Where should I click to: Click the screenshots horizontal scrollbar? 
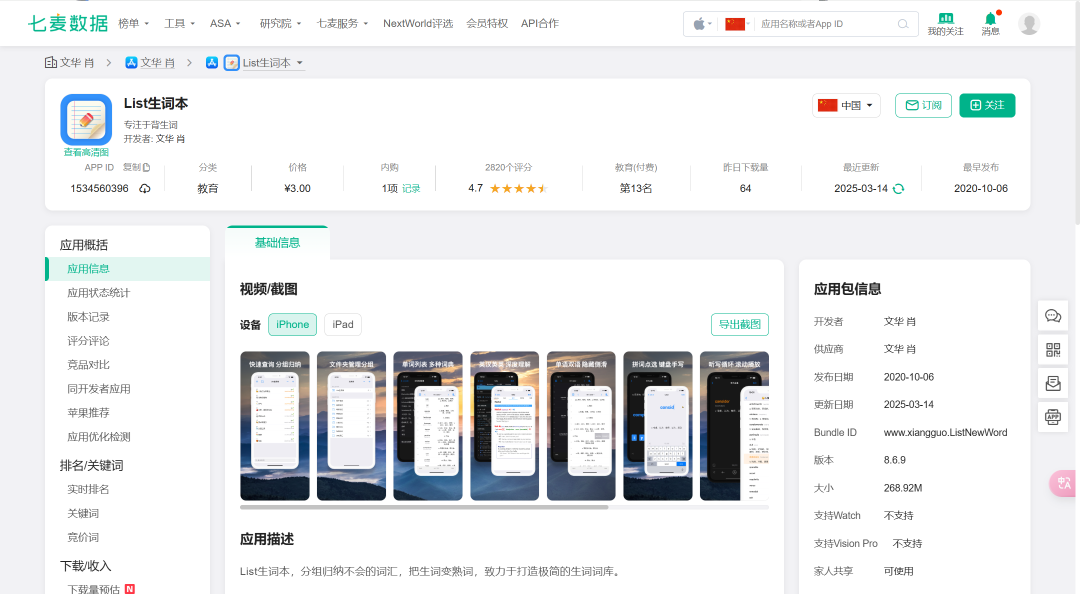coord(424,507)
